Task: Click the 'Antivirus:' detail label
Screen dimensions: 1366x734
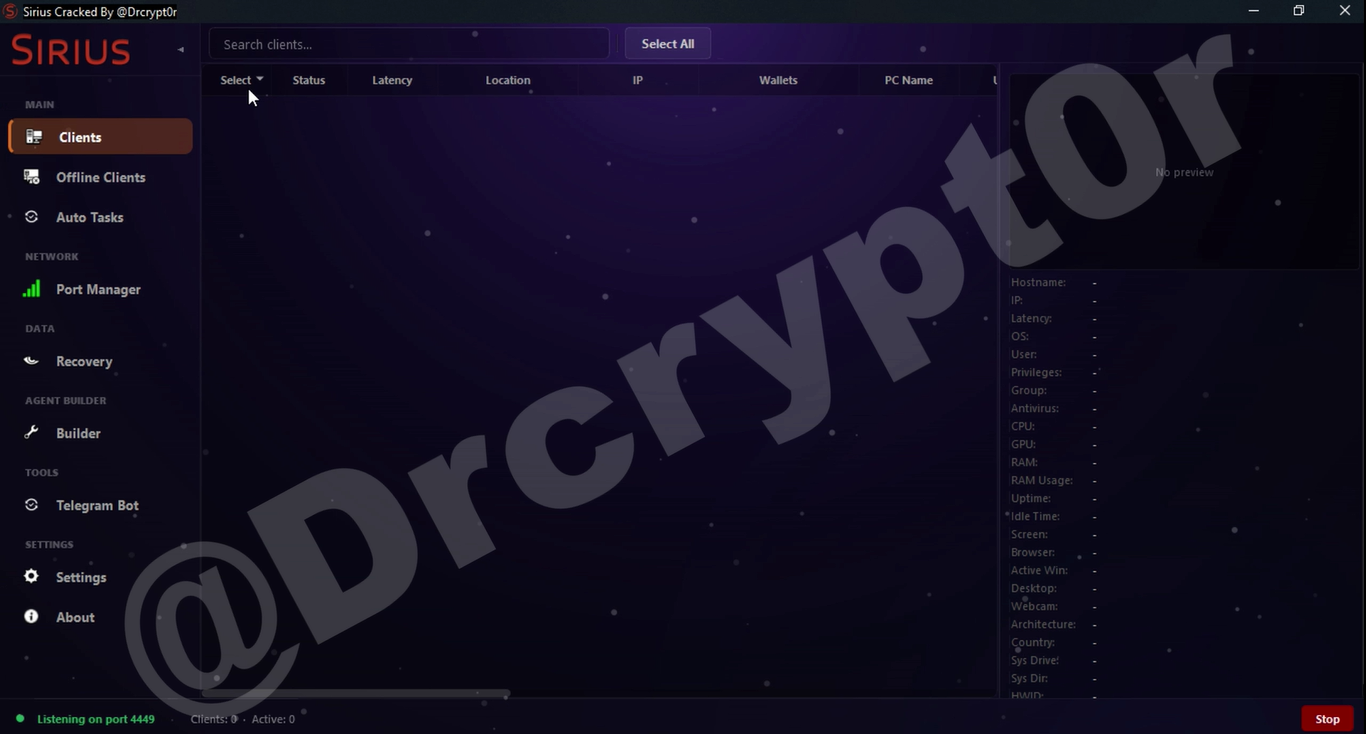Action: [x=1035, y=408]
